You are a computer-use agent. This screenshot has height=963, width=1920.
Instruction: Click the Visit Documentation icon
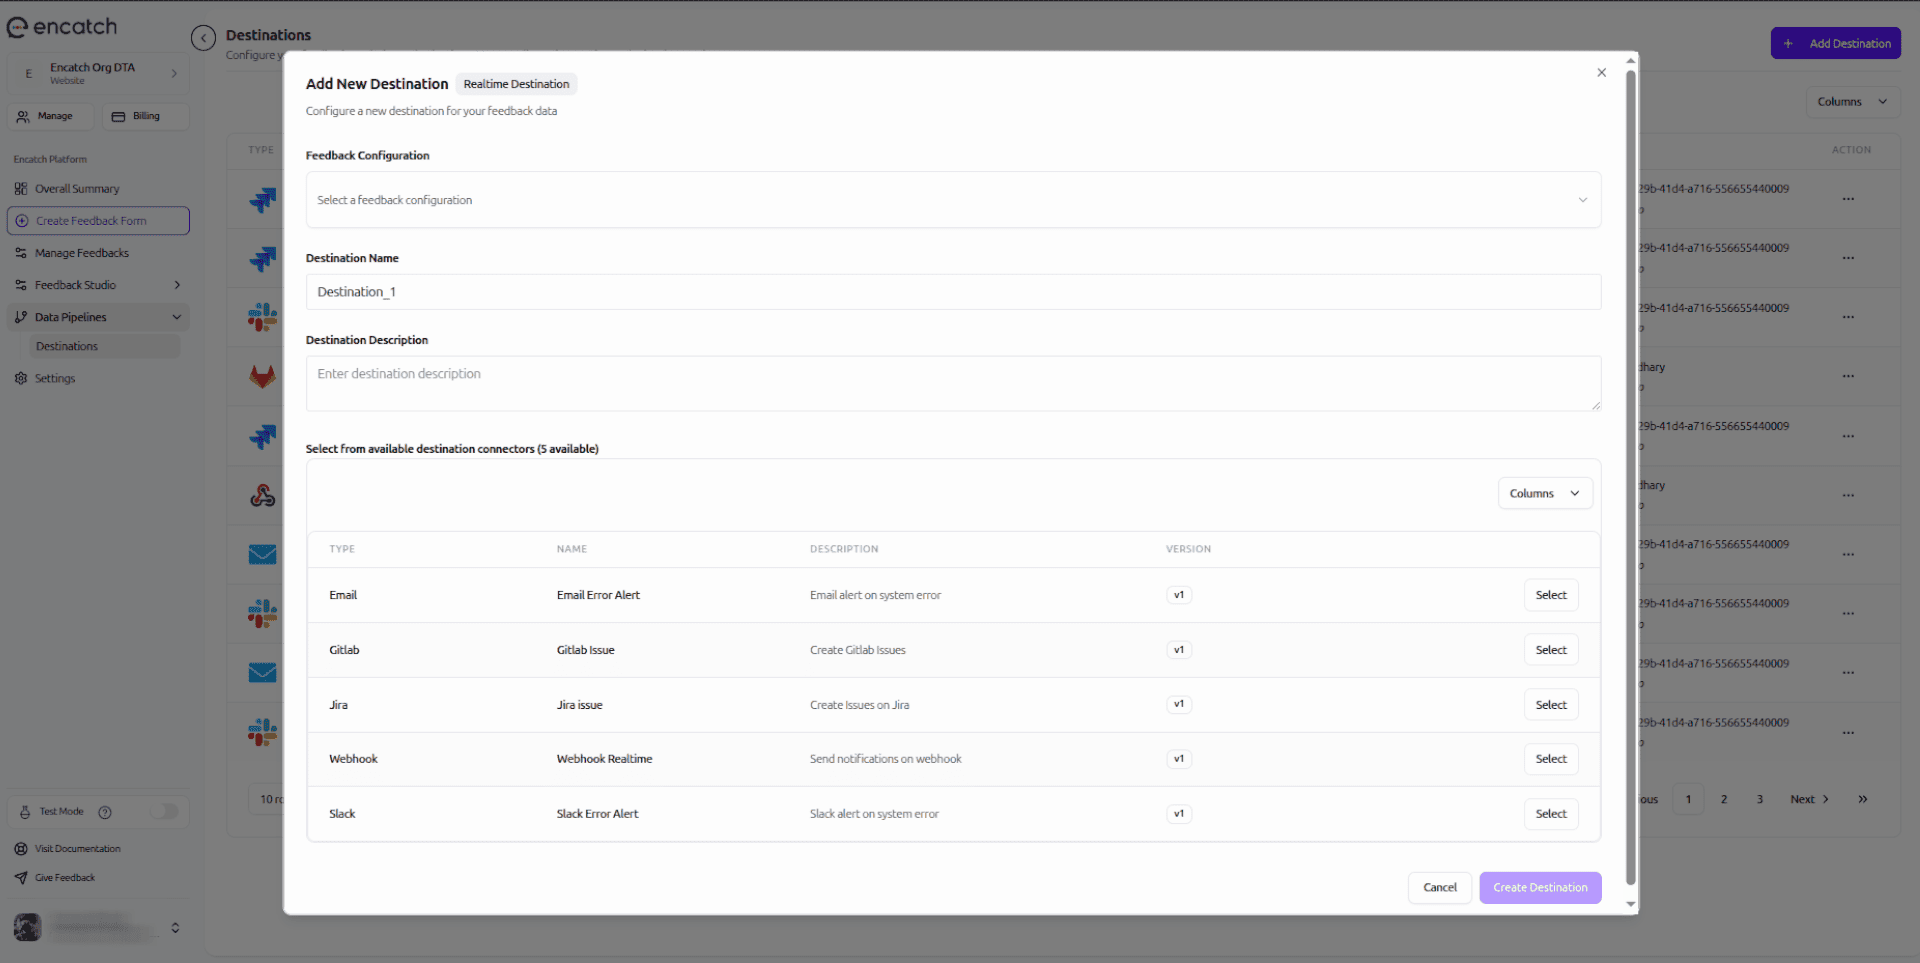[21, 848]
